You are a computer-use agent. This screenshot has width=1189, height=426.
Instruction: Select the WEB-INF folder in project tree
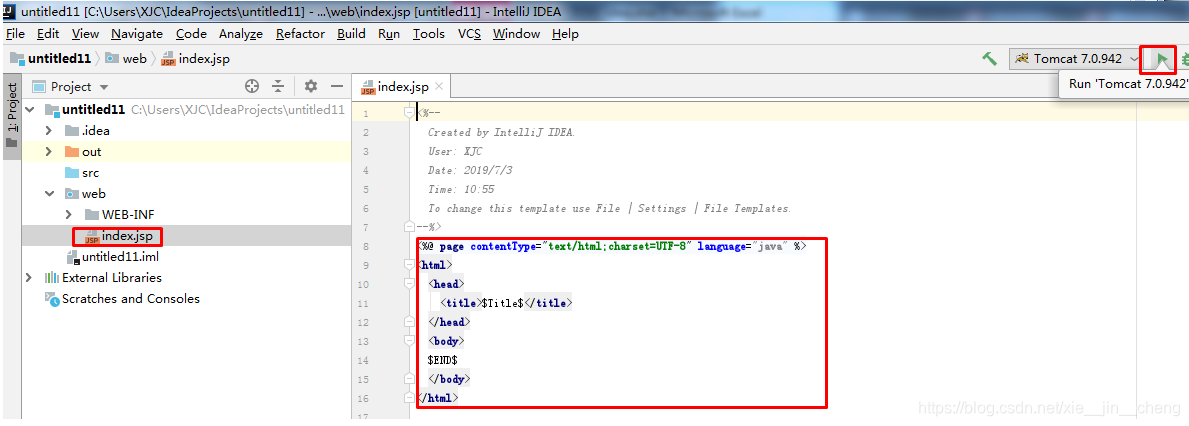point(120,215)
